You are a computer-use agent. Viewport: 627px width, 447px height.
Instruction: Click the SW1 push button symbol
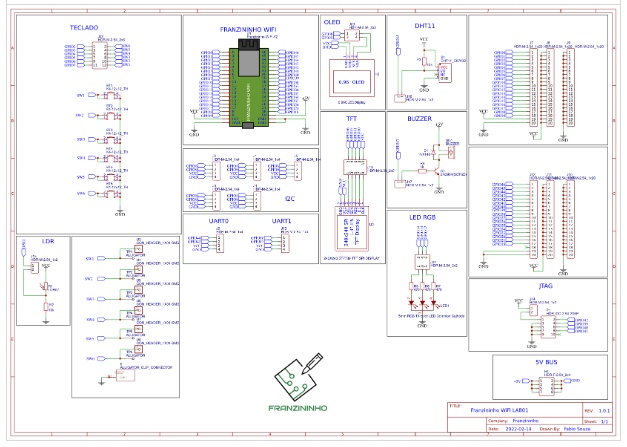pos(110,96)
